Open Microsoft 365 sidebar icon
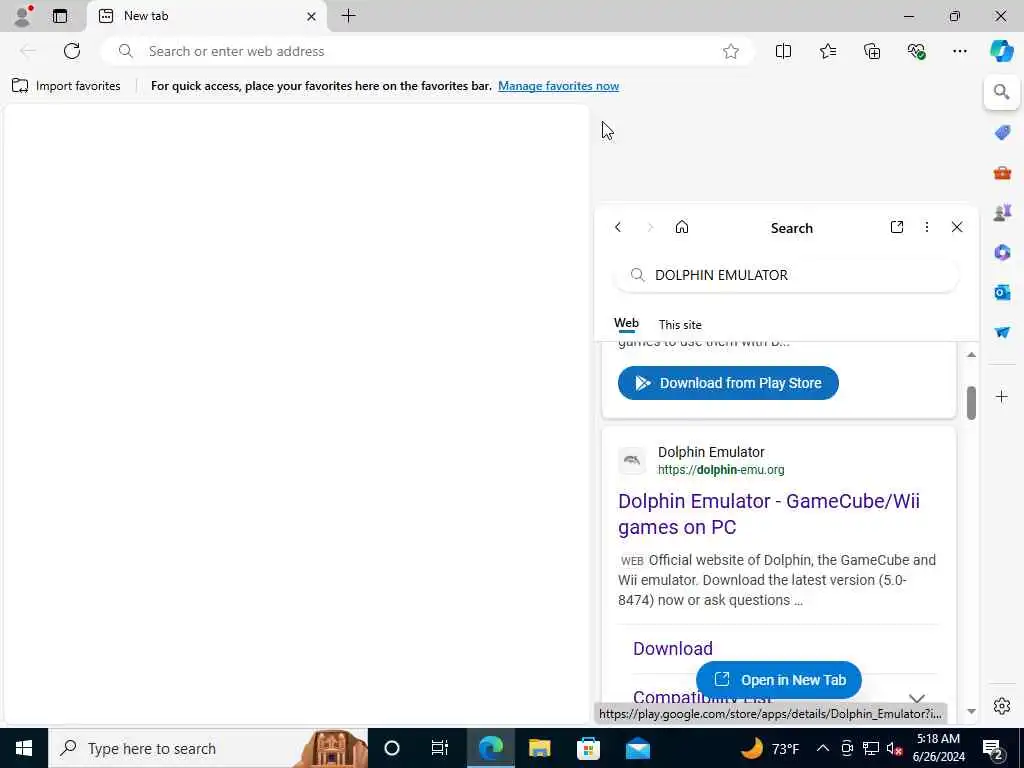The image size is (1024, 768). [x=1002, y=252]
